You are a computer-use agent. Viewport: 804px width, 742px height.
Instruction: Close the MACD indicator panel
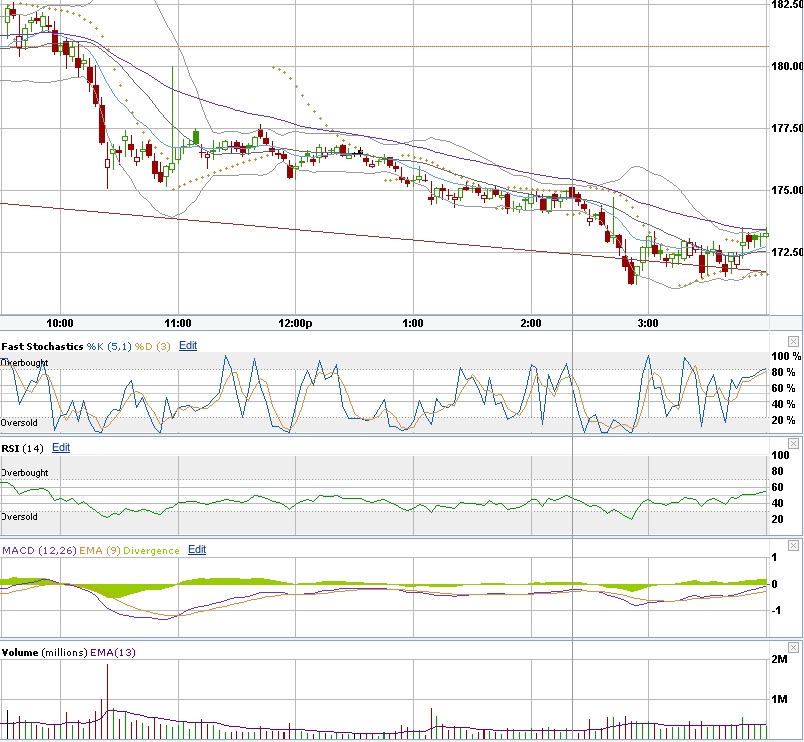[x=793, y=545]
